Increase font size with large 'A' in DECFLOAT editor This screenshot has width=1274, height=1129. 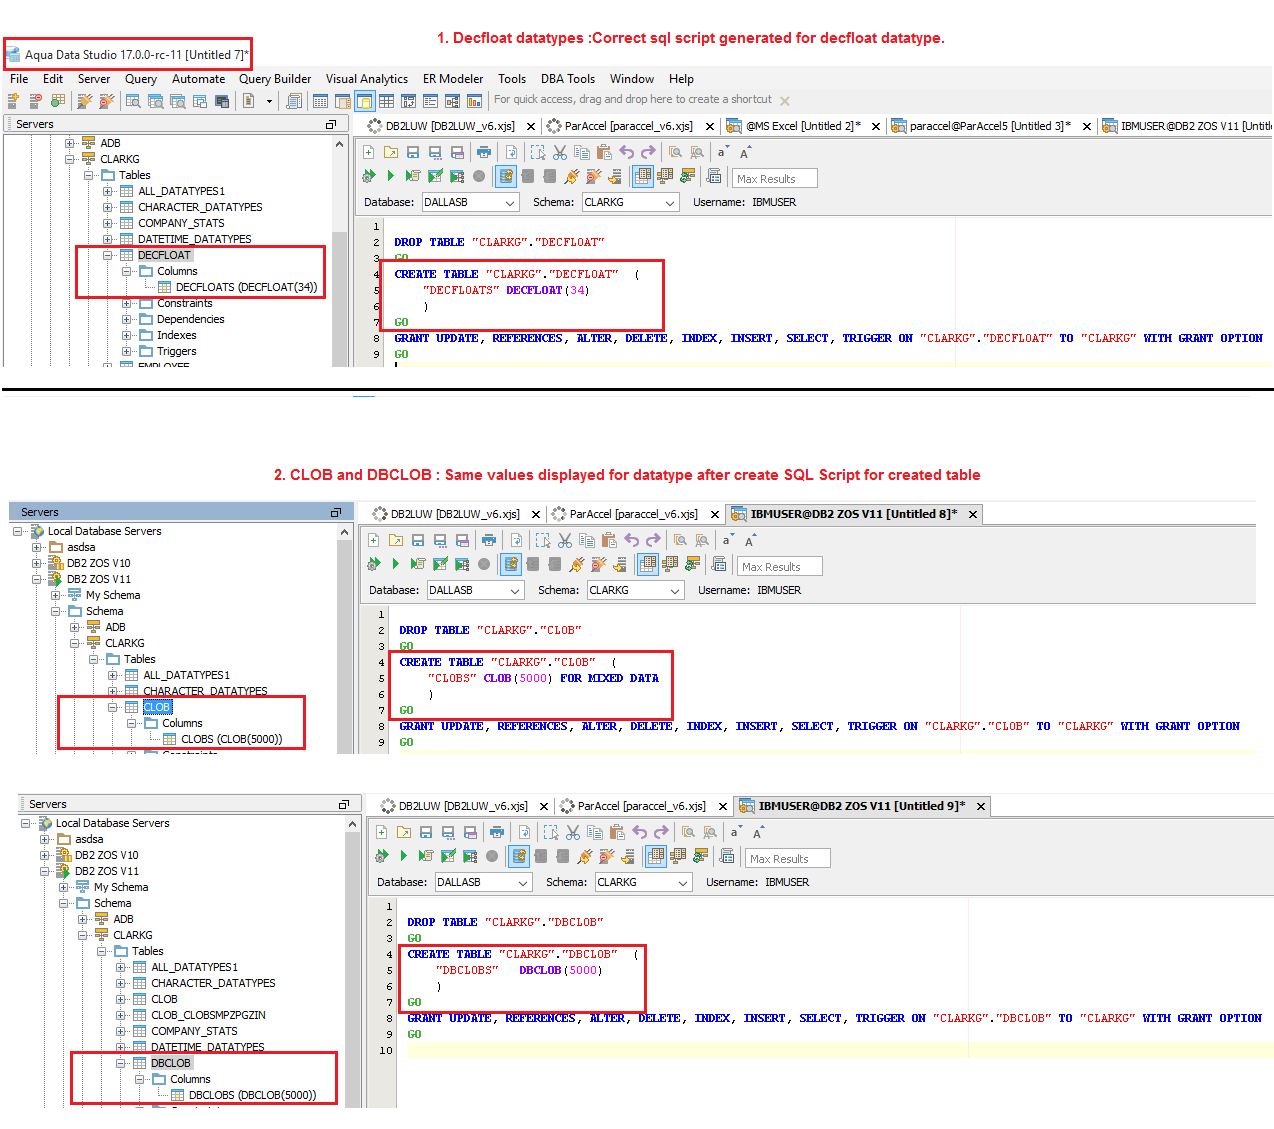click(x=745, y=152)
